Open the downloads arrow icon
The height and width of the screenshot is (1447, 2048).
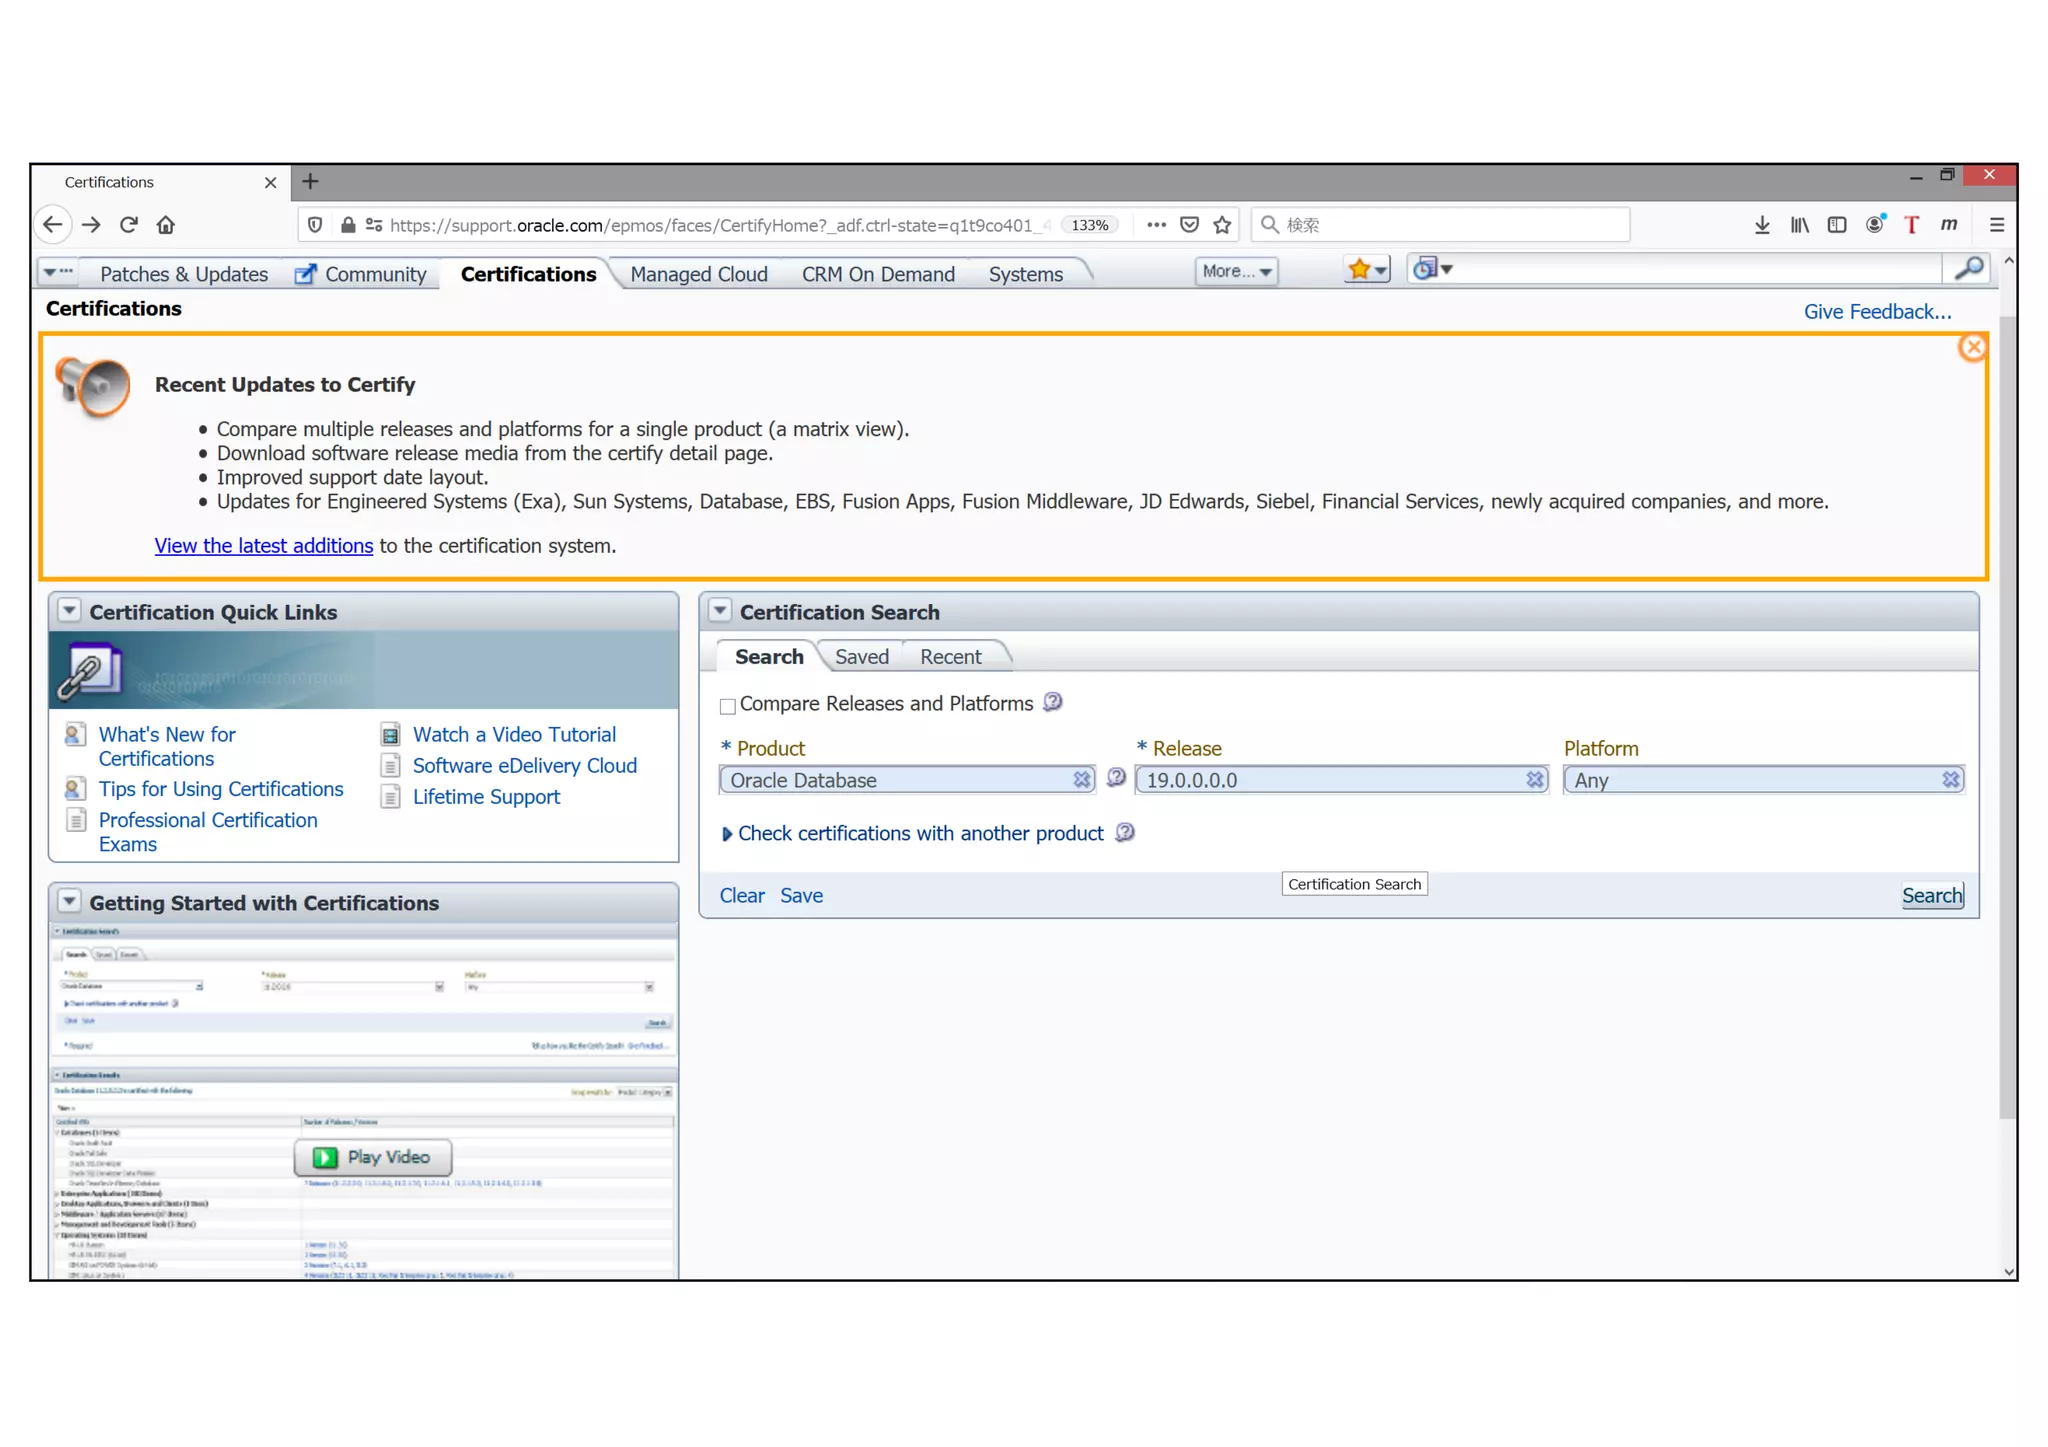[x=1762, y=225]
